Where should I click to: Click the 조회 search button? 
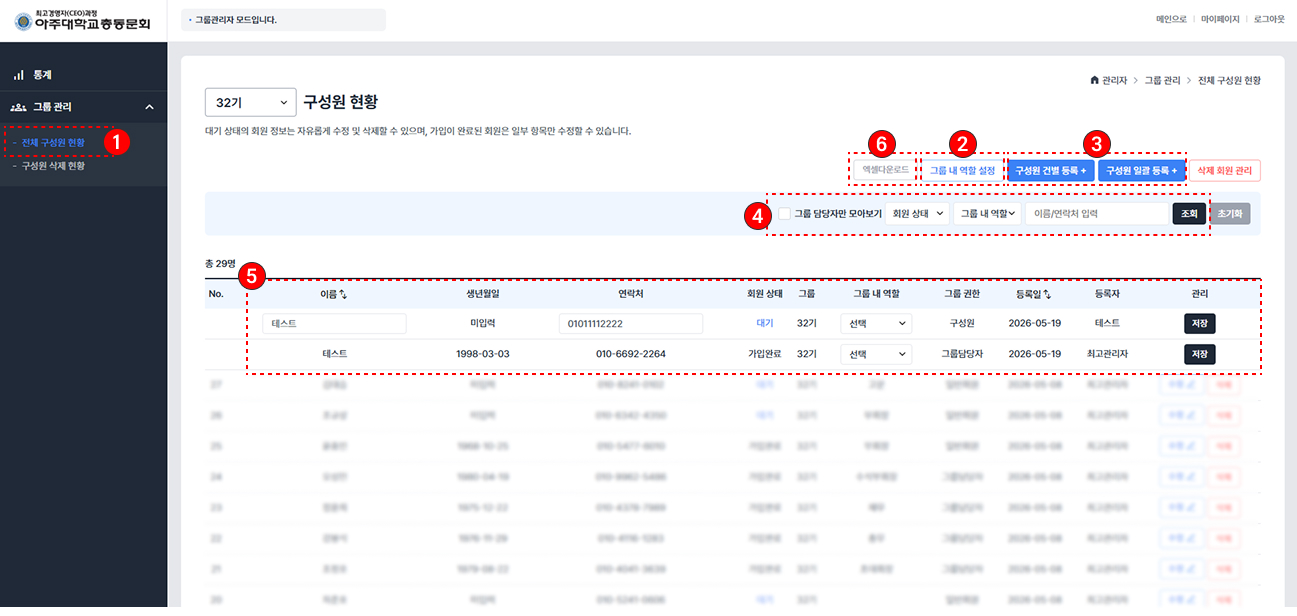coord(1189,213)
